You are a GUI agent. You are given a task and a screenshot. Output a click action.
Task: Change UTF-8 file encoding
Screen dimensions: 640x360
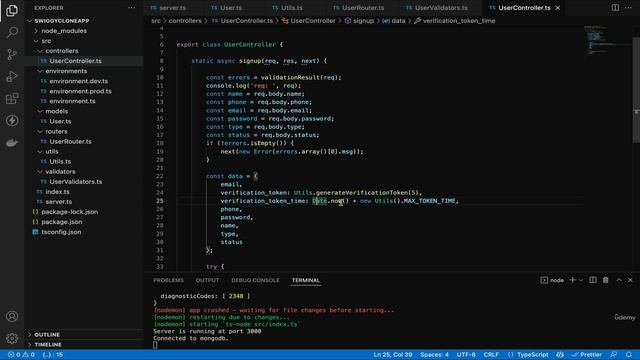click(466, 355)
